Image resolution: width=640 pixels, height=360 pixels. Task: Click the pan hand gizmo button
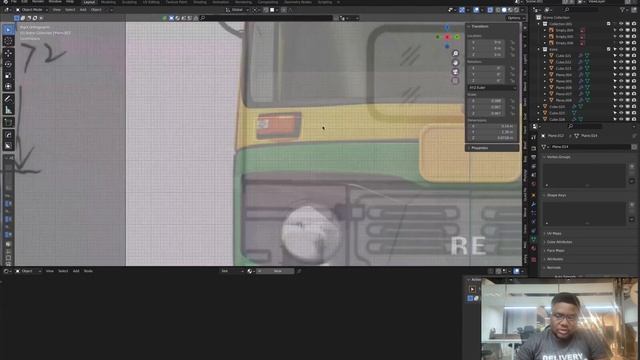(x=456, y=62)
